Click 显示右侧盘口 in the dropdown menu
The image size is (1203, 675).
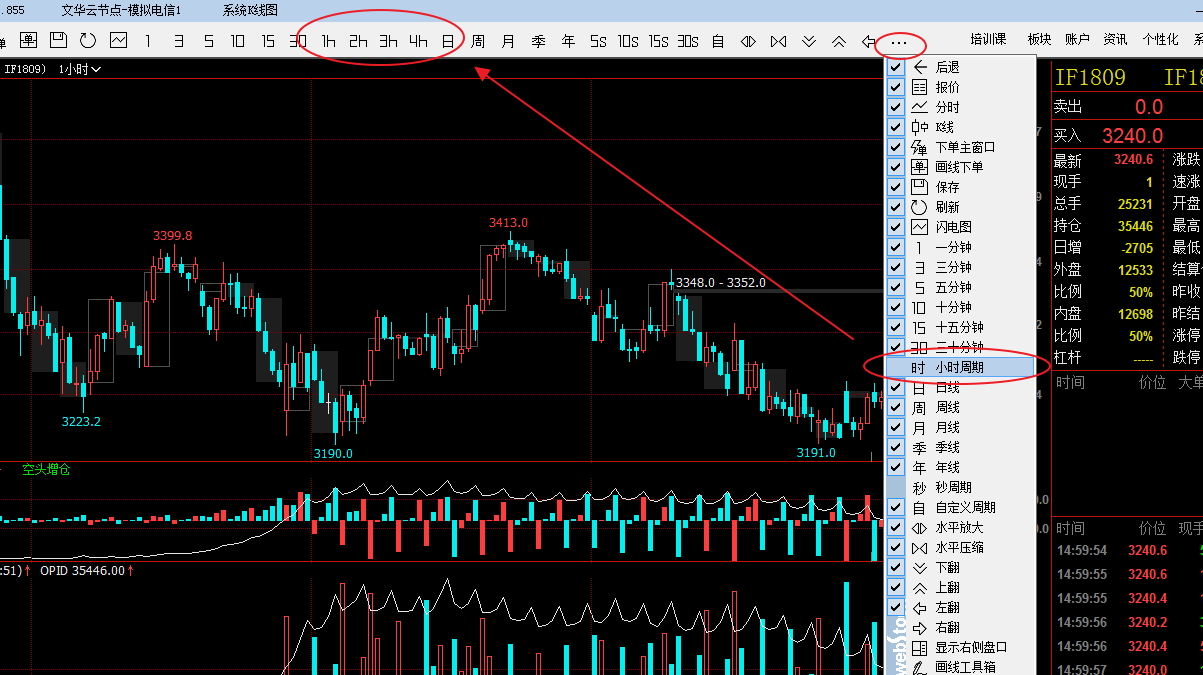click(x=970, y=647)
